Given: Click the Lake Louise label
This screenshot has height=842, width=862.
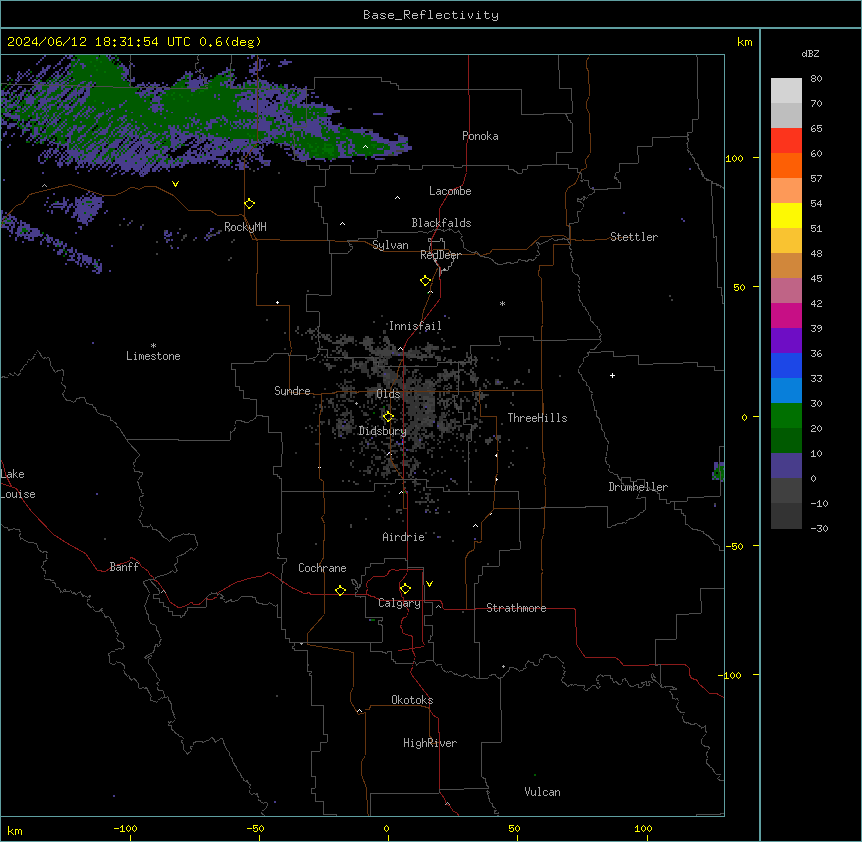Looking at the screenshot, I should (x=18, y=484).
